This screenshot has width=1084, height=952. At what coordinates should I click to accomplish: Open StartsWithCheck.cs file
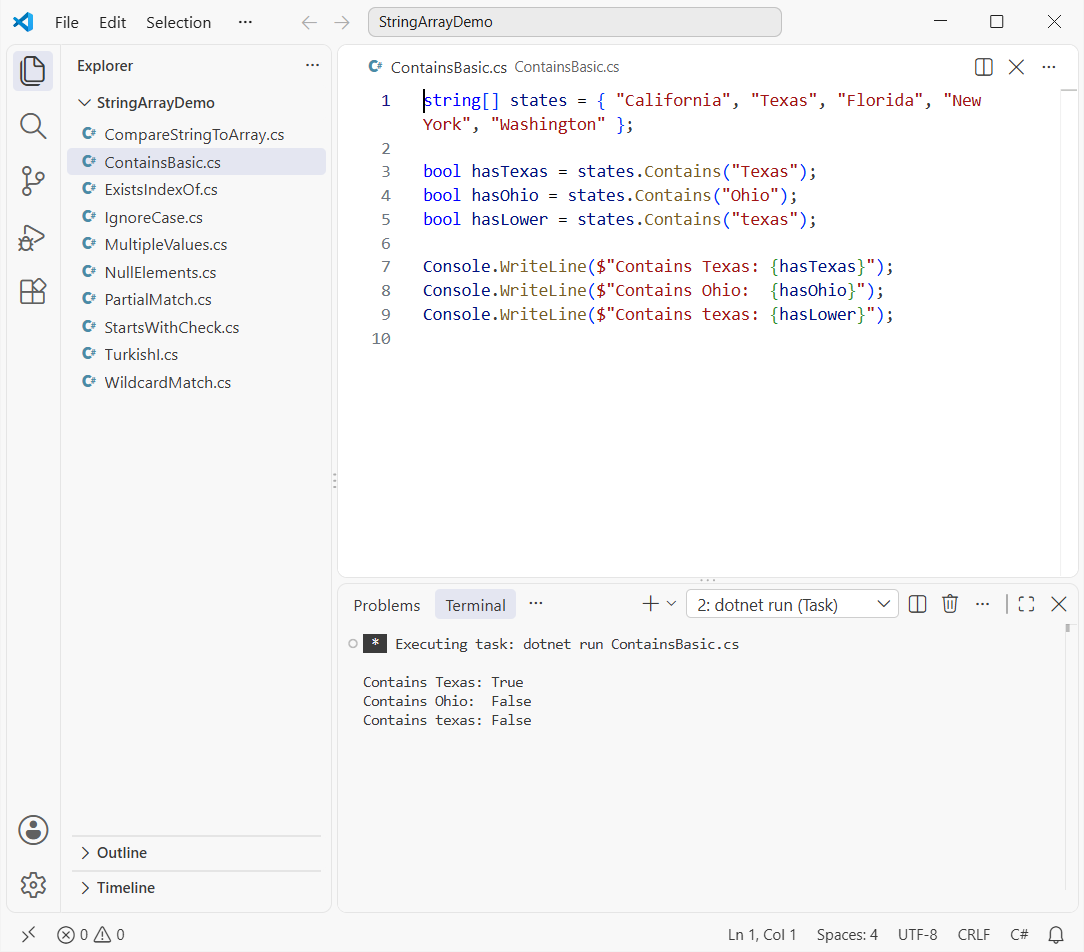coord(196,327)
